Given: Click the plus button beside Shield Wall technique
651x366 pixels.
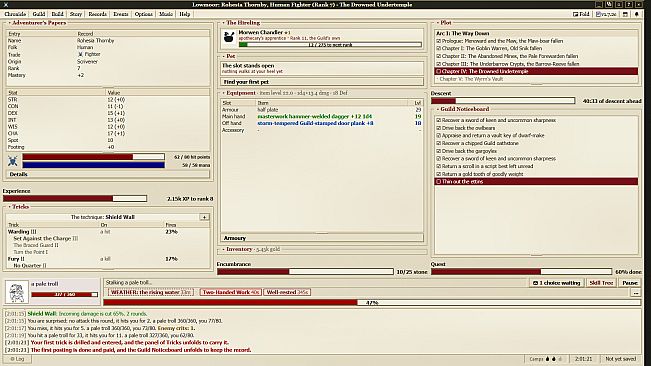Looking at the screenshot, I should tap(204, 217).
